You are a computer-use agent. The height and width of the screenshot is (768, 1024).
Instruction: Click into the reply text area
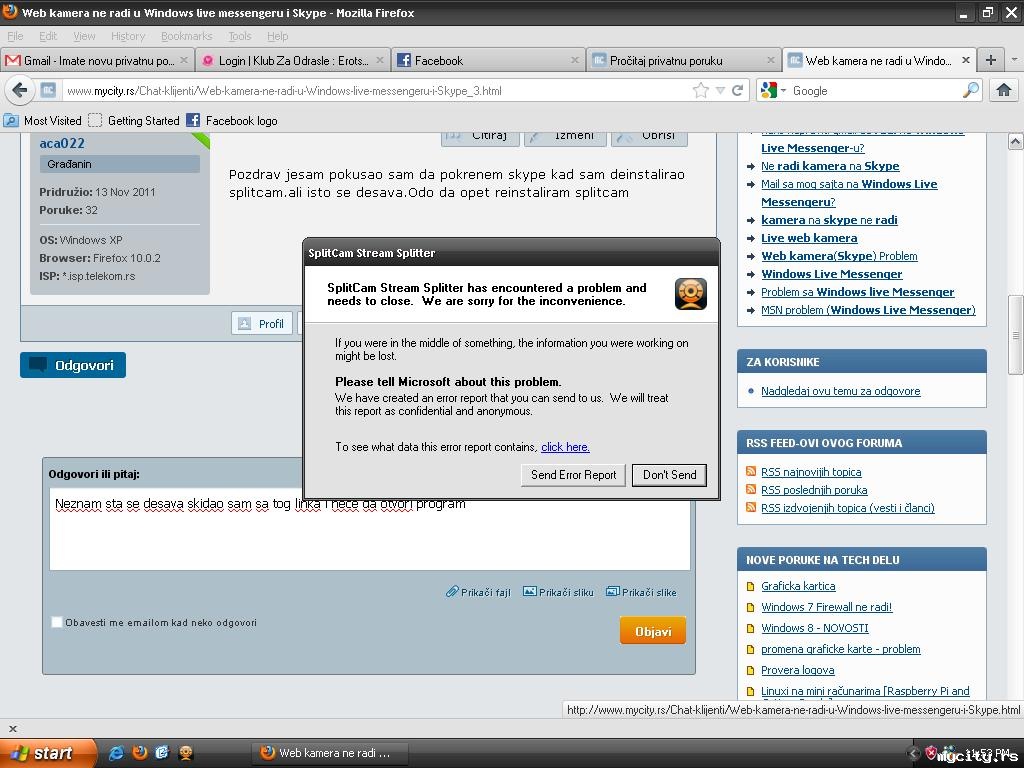(370, 530)
